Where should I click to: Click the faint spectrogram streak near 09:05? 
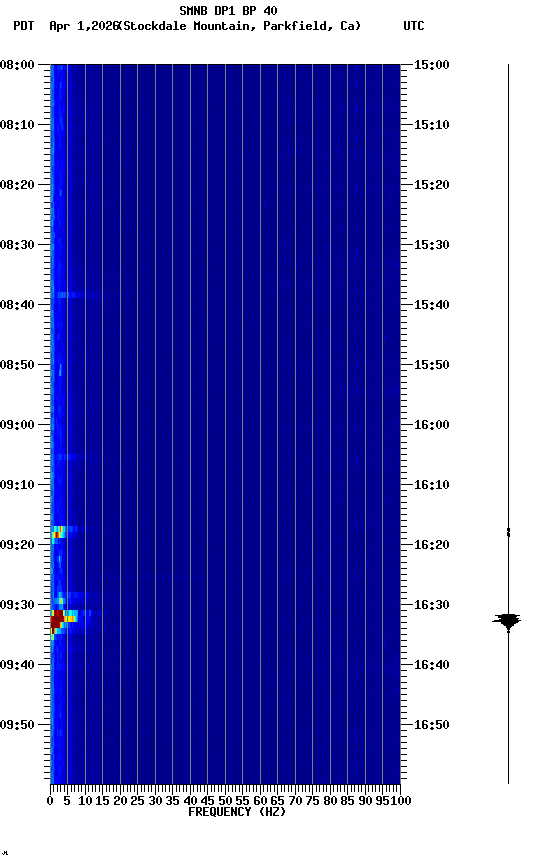tap(69, 457)
